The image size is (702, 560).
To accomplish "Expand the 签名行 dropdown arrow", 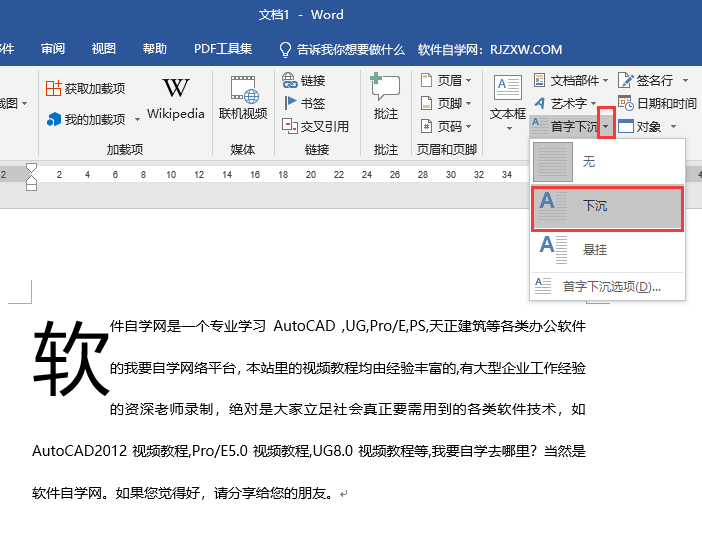I will click(x=685, y=81).
